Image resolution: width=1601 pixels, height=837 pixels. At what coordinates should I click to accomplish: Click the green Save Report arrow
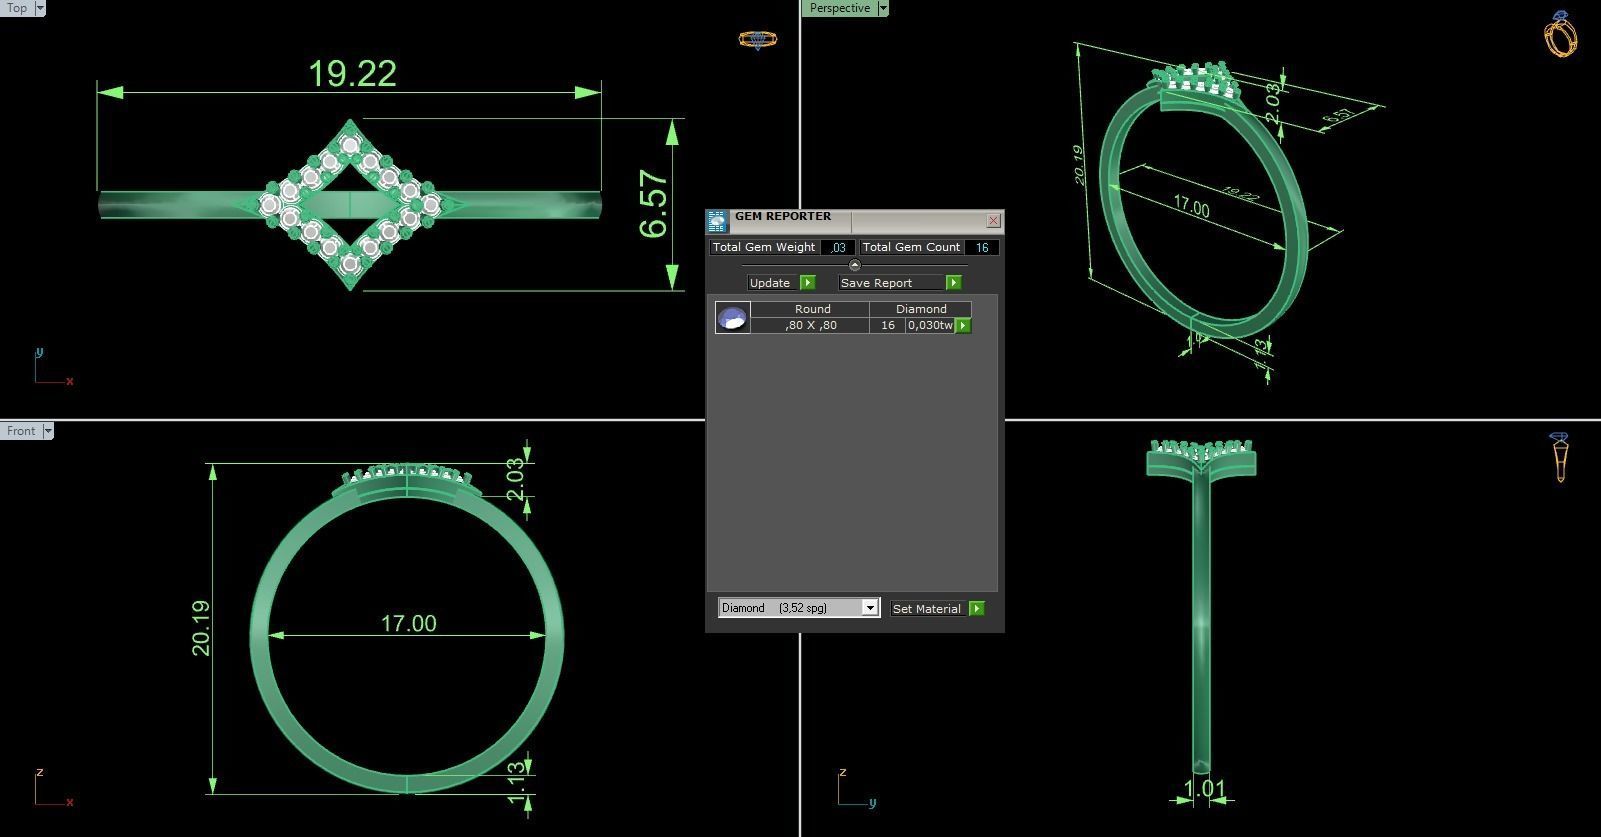(x=954, y=283)
